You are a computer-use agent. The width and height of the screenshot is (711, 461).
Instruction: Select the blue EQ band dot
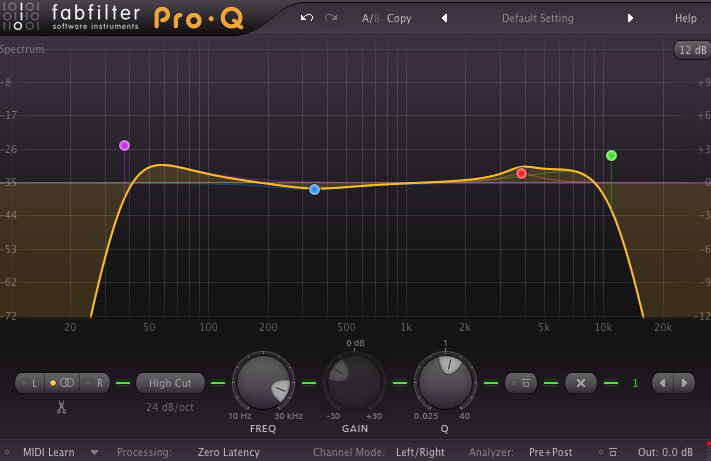(314, 189)
